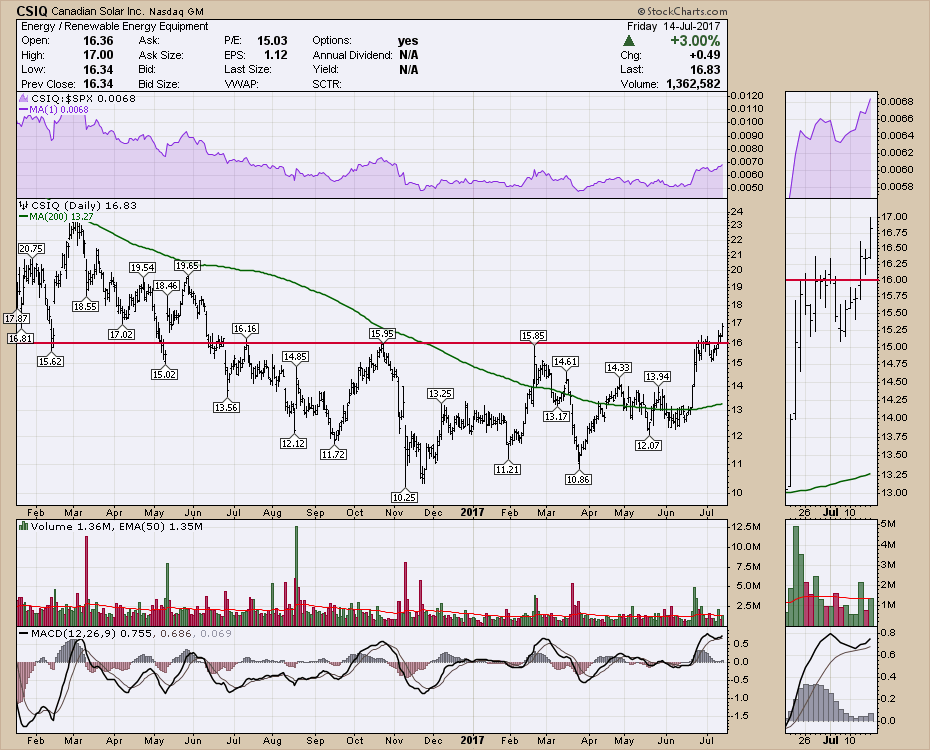Click the 16.16 price label
Screen dimensions: 930x750
245,328
